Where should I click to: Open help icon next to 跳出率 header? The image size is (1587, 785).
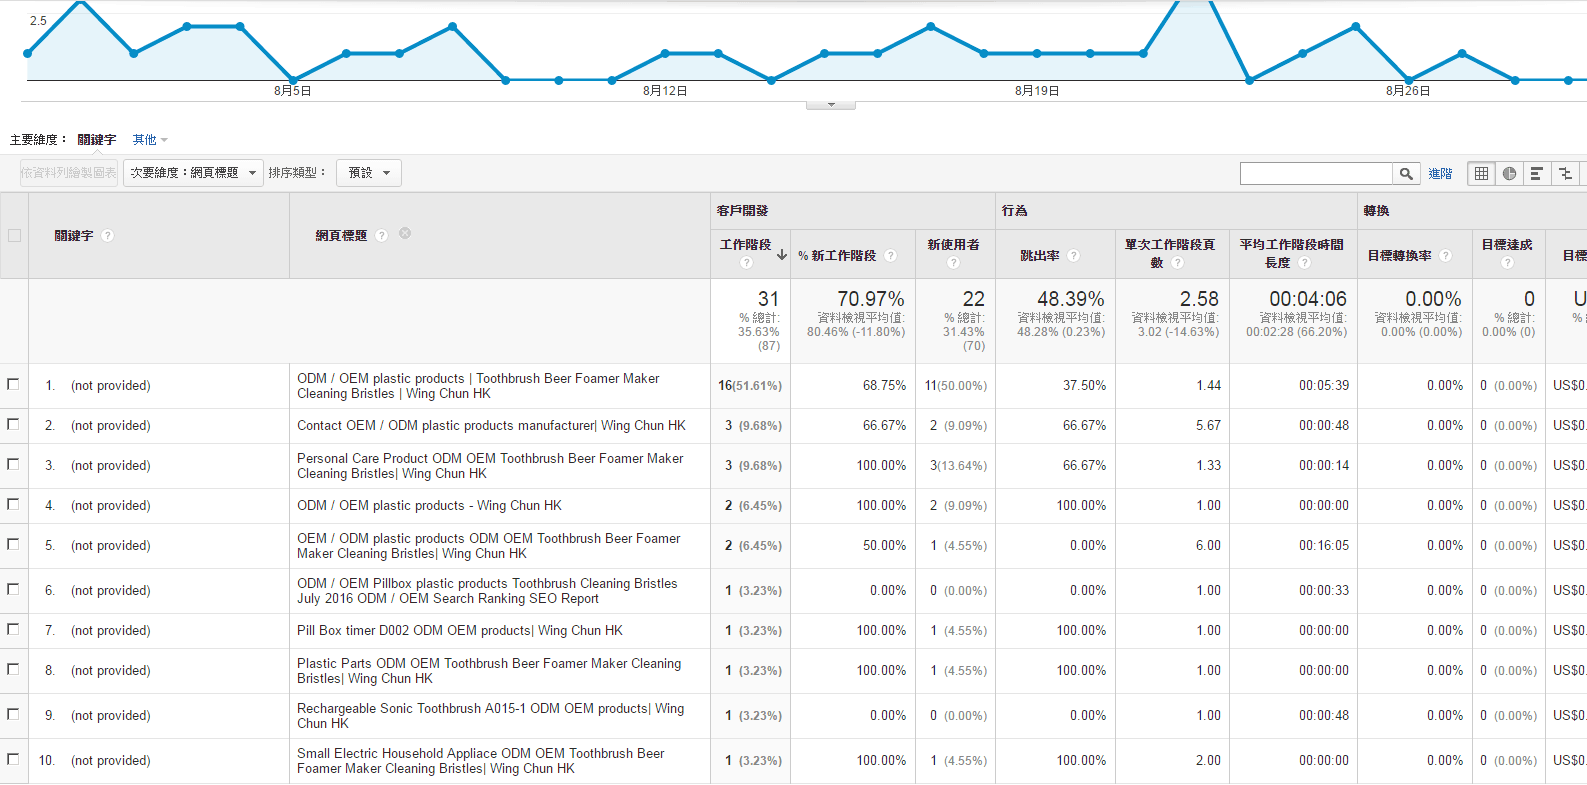click(x=1073, y=256)
